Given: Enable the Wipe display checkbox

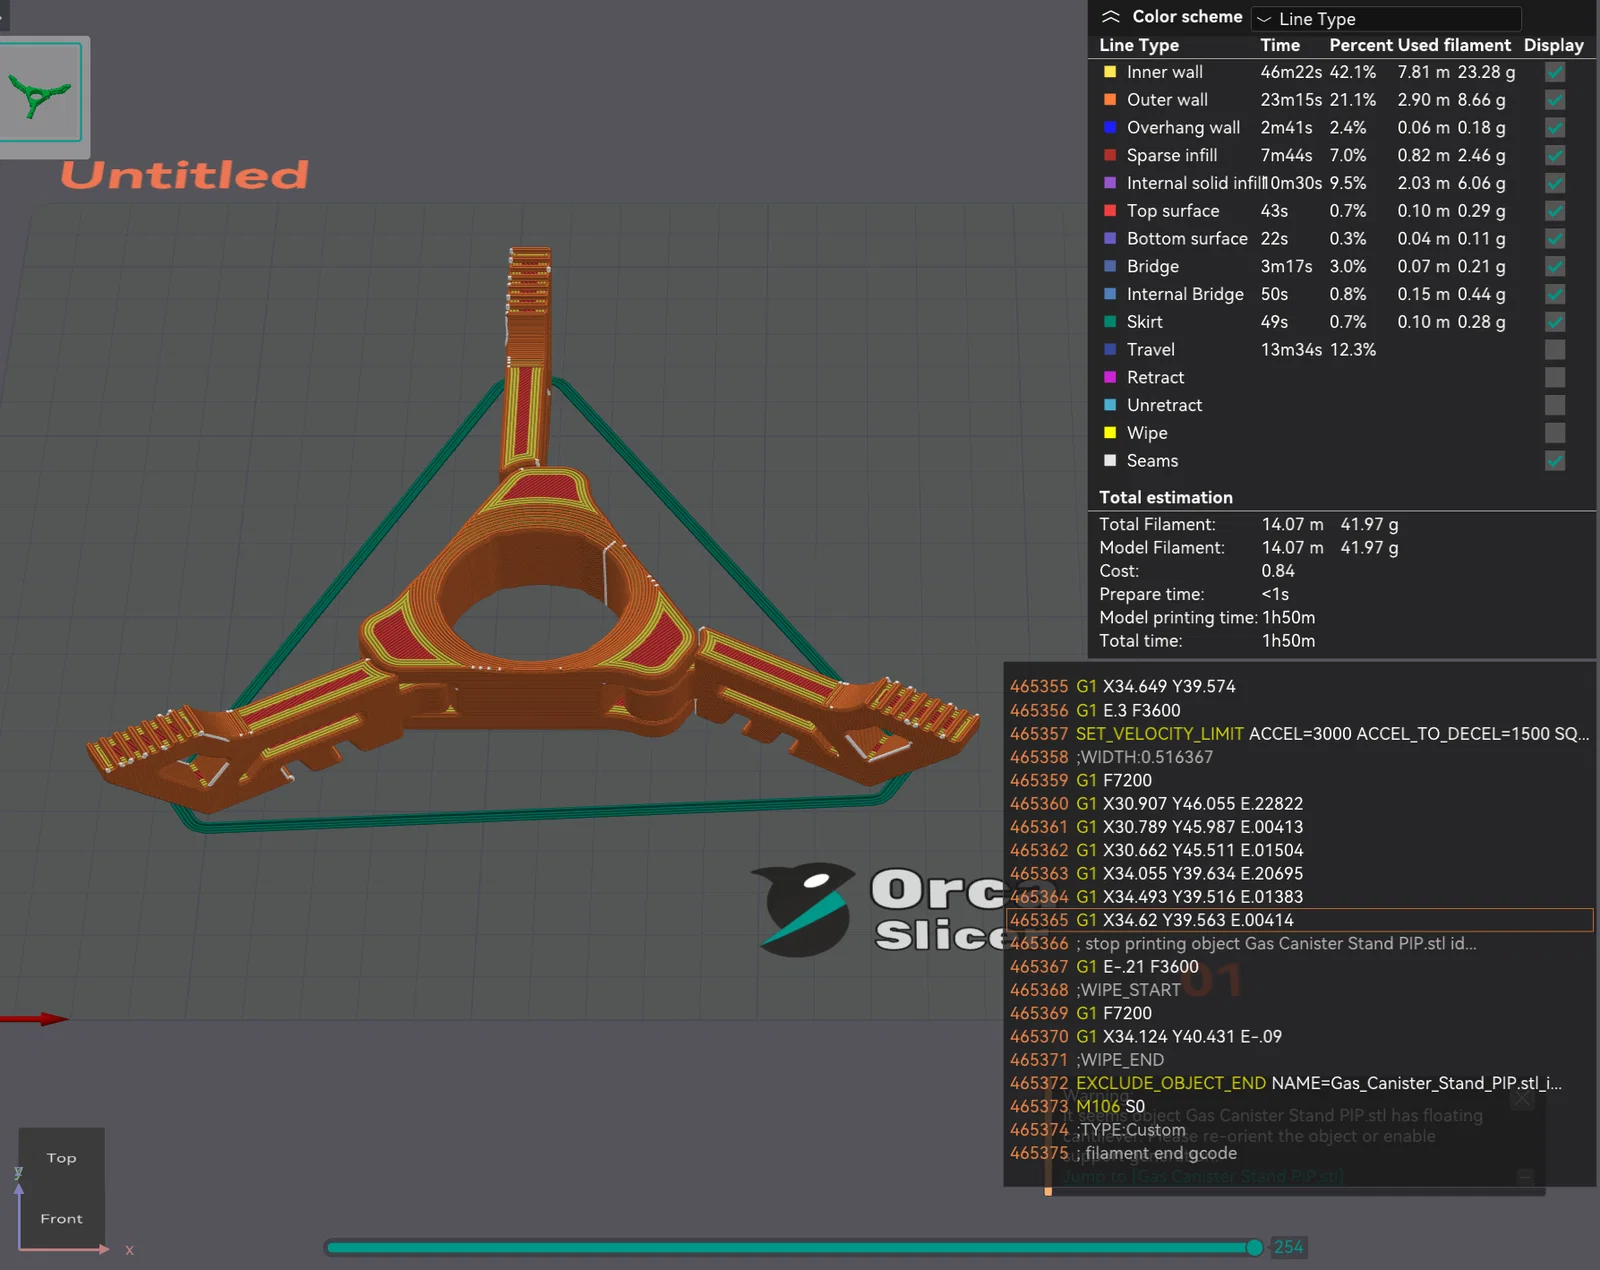Looking at the screenshot, I should (x=1554, y=433).
